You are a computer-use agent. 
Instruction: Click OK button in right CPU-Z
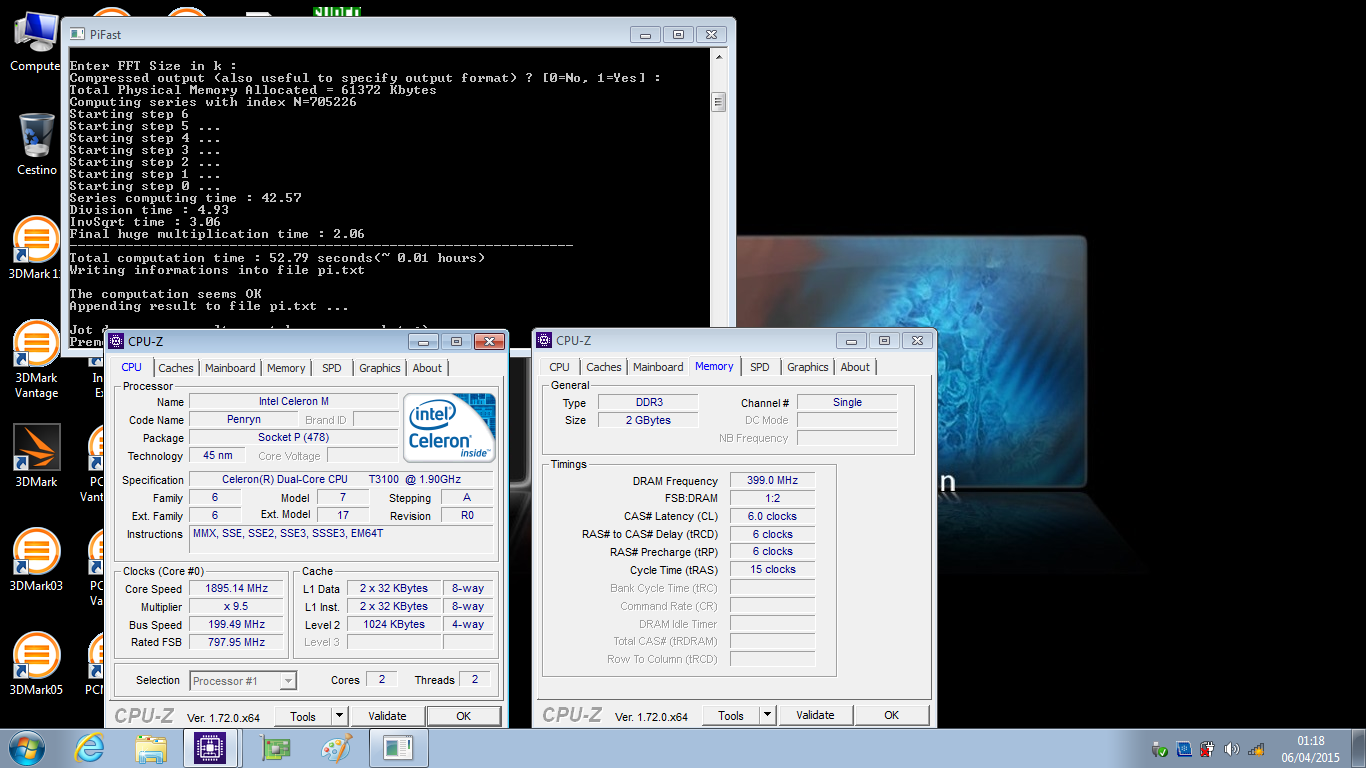pyautogui.click(x=891, y=715)
